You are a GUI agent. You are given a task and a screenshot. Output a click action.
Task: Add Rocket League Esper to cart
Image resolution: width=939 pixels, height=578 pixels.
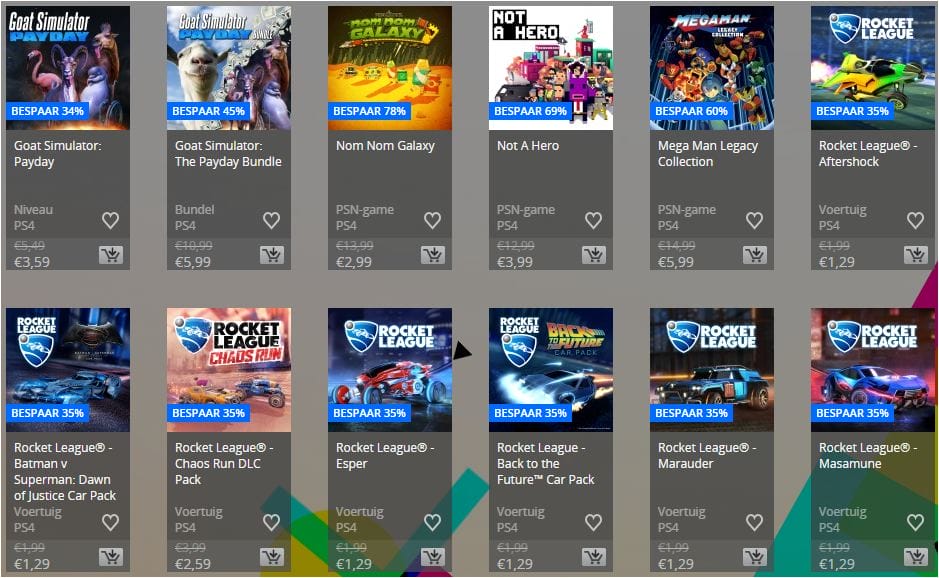click(x=432, y=557)
